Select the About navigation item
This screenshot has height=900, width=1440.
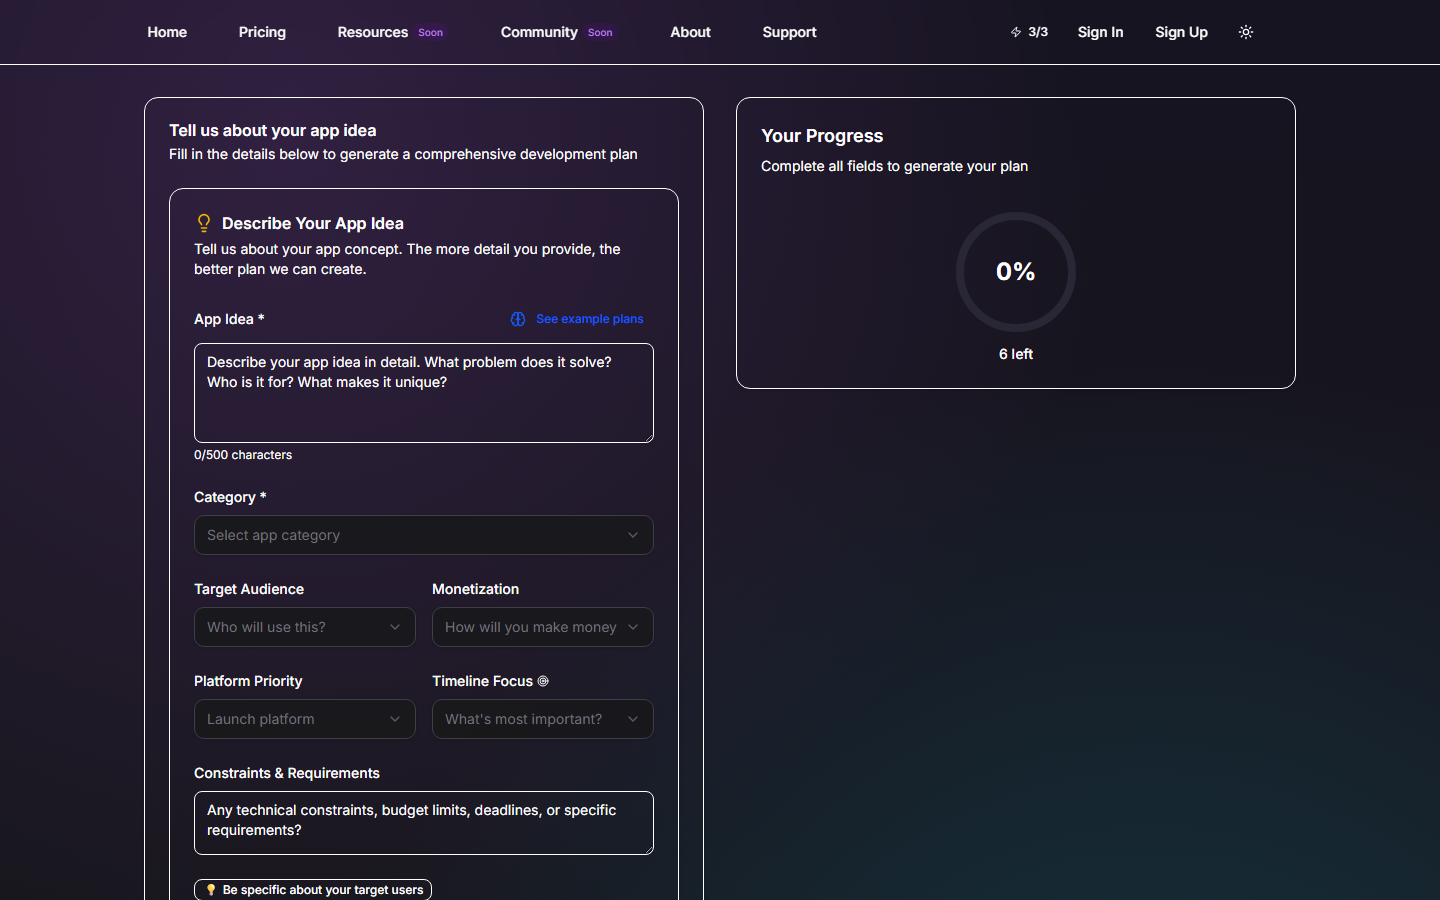pyautogui.click(x=690, y=32)
